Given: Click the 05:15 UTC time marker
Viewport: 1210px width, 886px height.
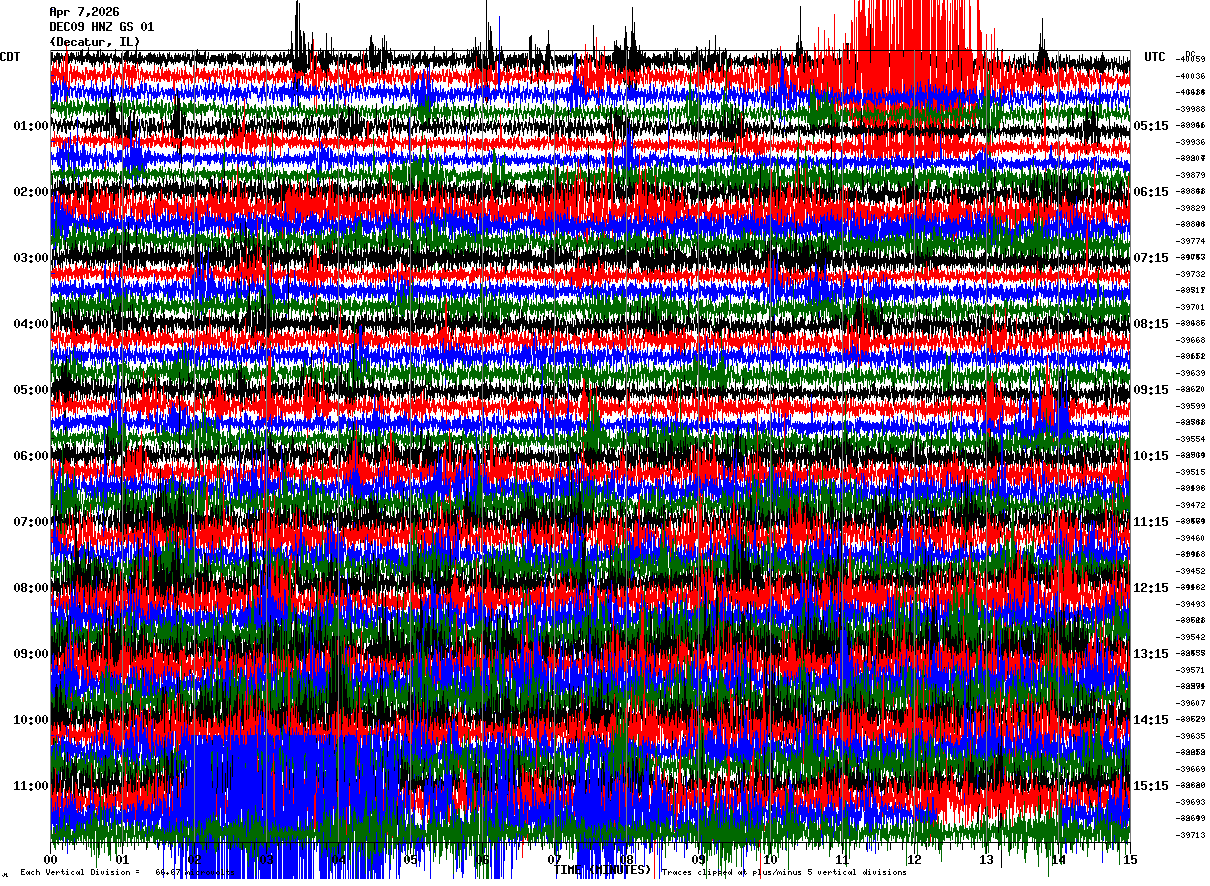Looking at the screenshot, I should 1151,126.
